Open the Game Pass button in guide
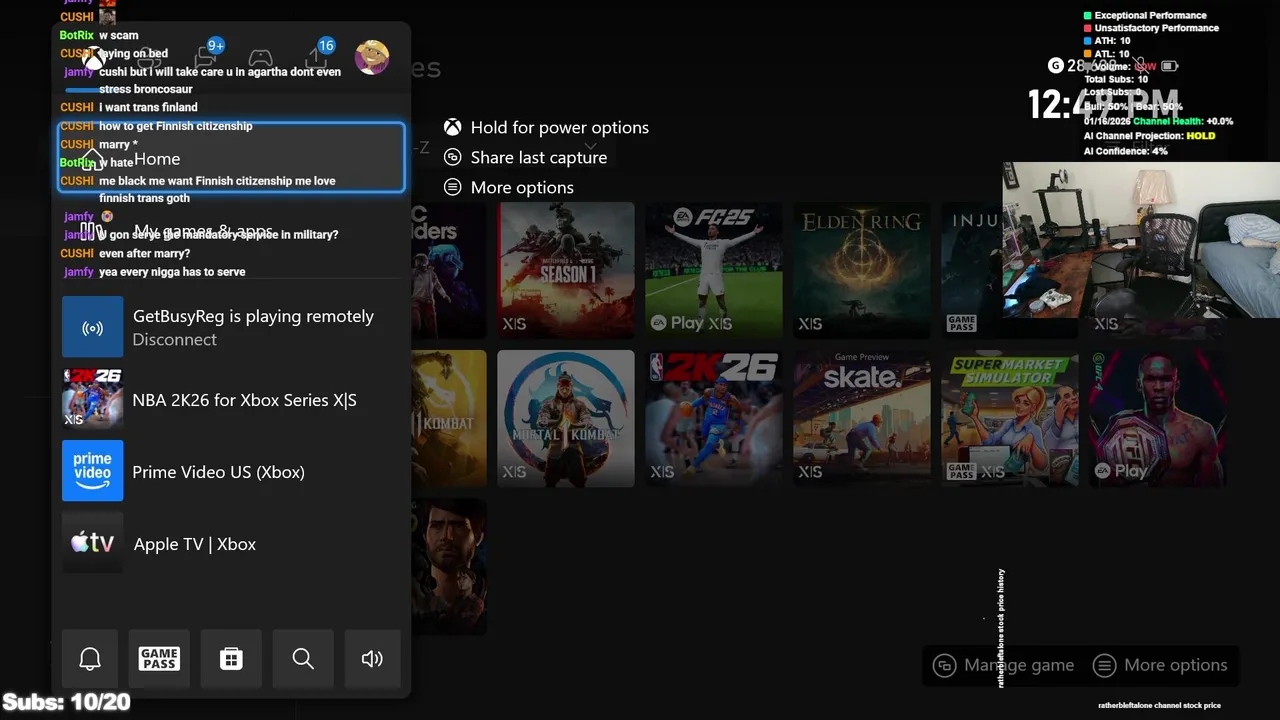The image size is (1280, 720). (x=159, y=658)
